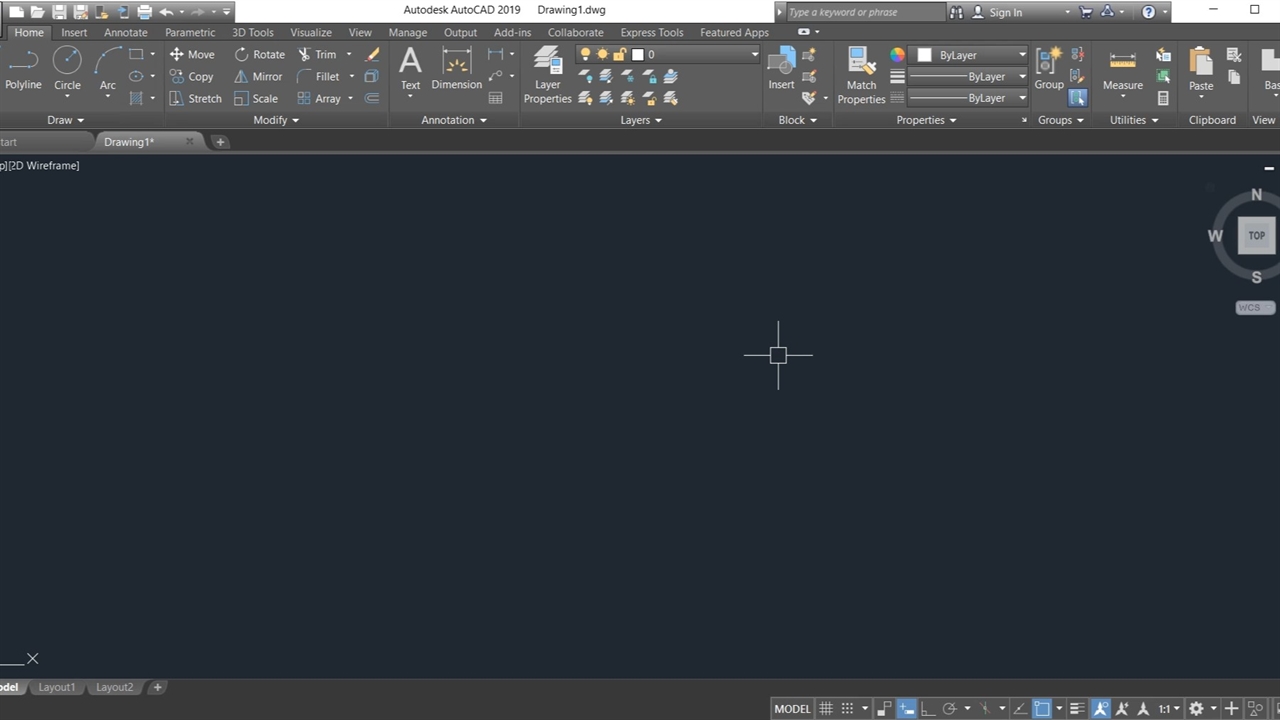Toggle dynamic input in status bar
This screenshot has height=720, width=1280.
906,709
